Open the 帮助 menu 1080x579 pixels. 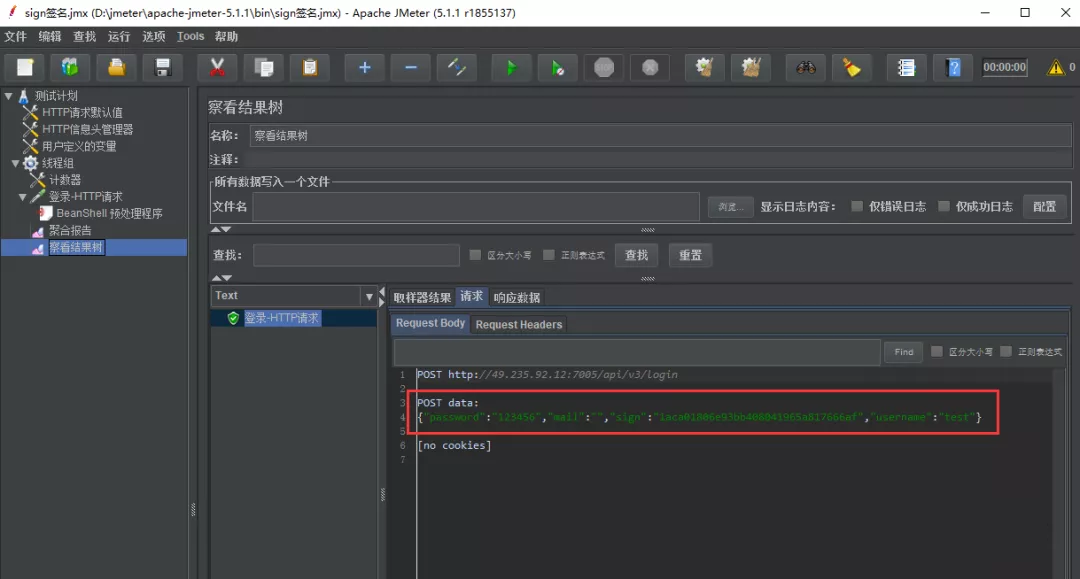click(226, 36)
